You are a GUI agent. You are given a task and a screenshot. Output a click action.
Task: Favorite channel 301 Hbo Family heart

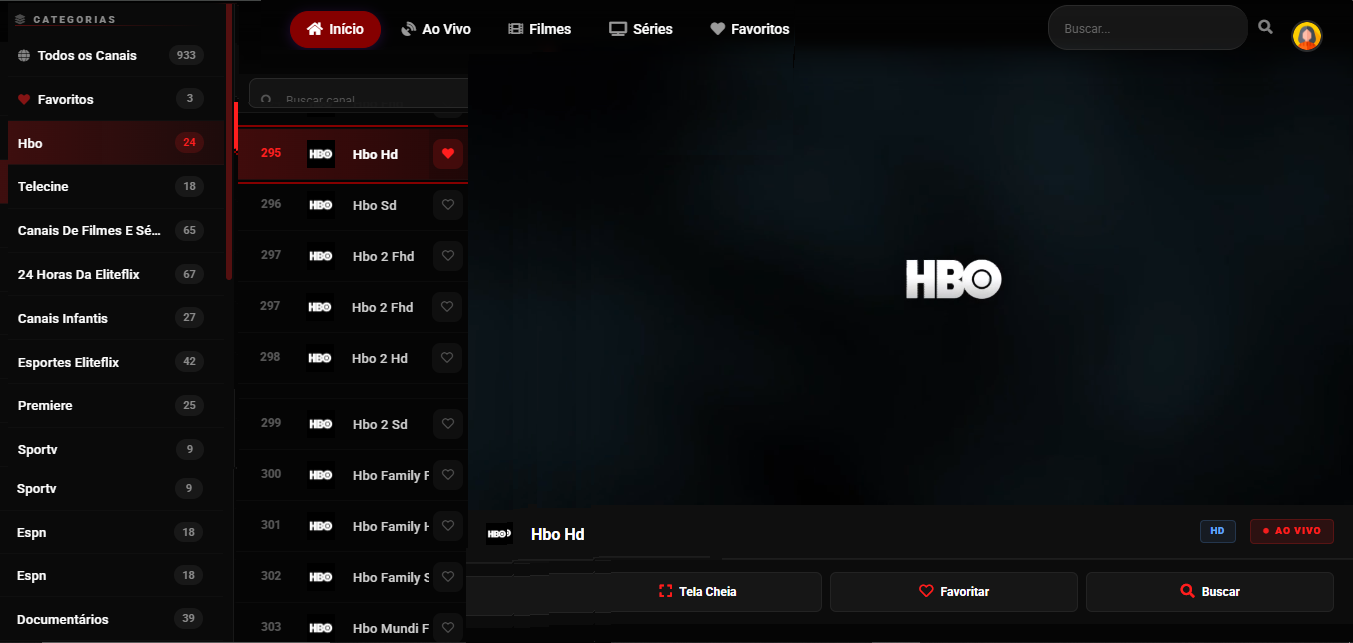pos(448,526)
